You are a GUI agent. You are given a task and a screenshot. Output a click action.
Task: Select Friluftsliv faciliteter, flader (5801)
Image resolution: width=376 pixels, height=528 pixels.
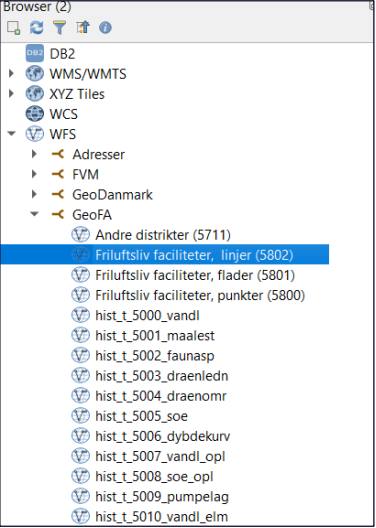pyautogui.click(x=195, y=275)
